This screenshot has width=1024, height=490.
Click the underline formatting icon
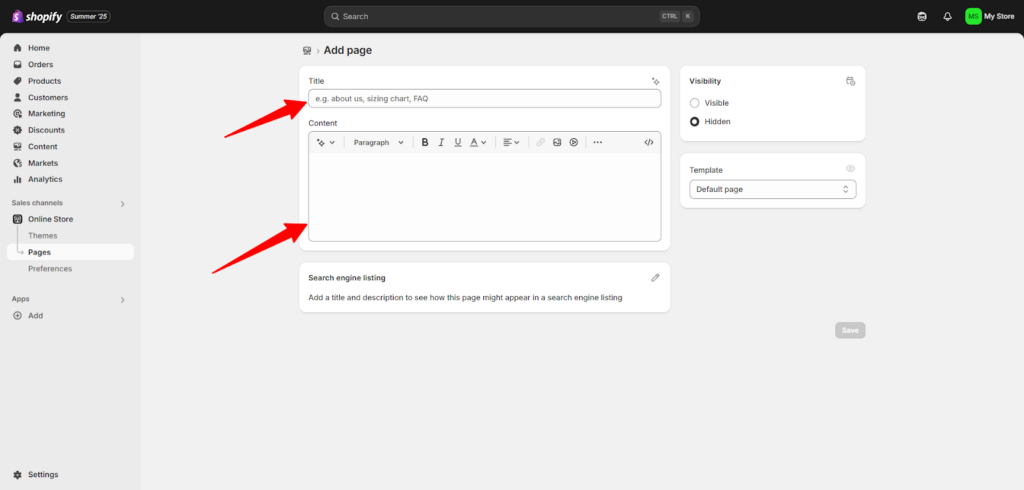(x=458, y=143)
